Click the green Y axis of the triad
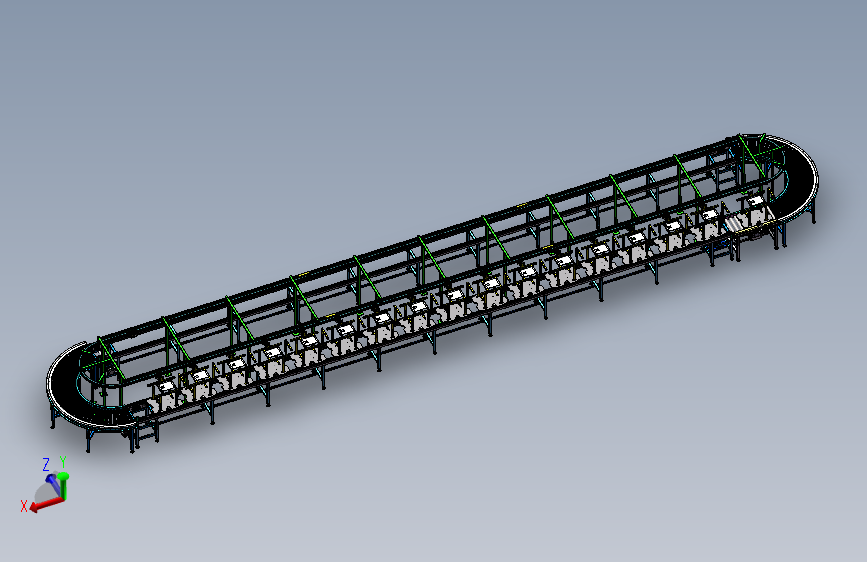Screen dimensions: 867x562 click(64, 486)
